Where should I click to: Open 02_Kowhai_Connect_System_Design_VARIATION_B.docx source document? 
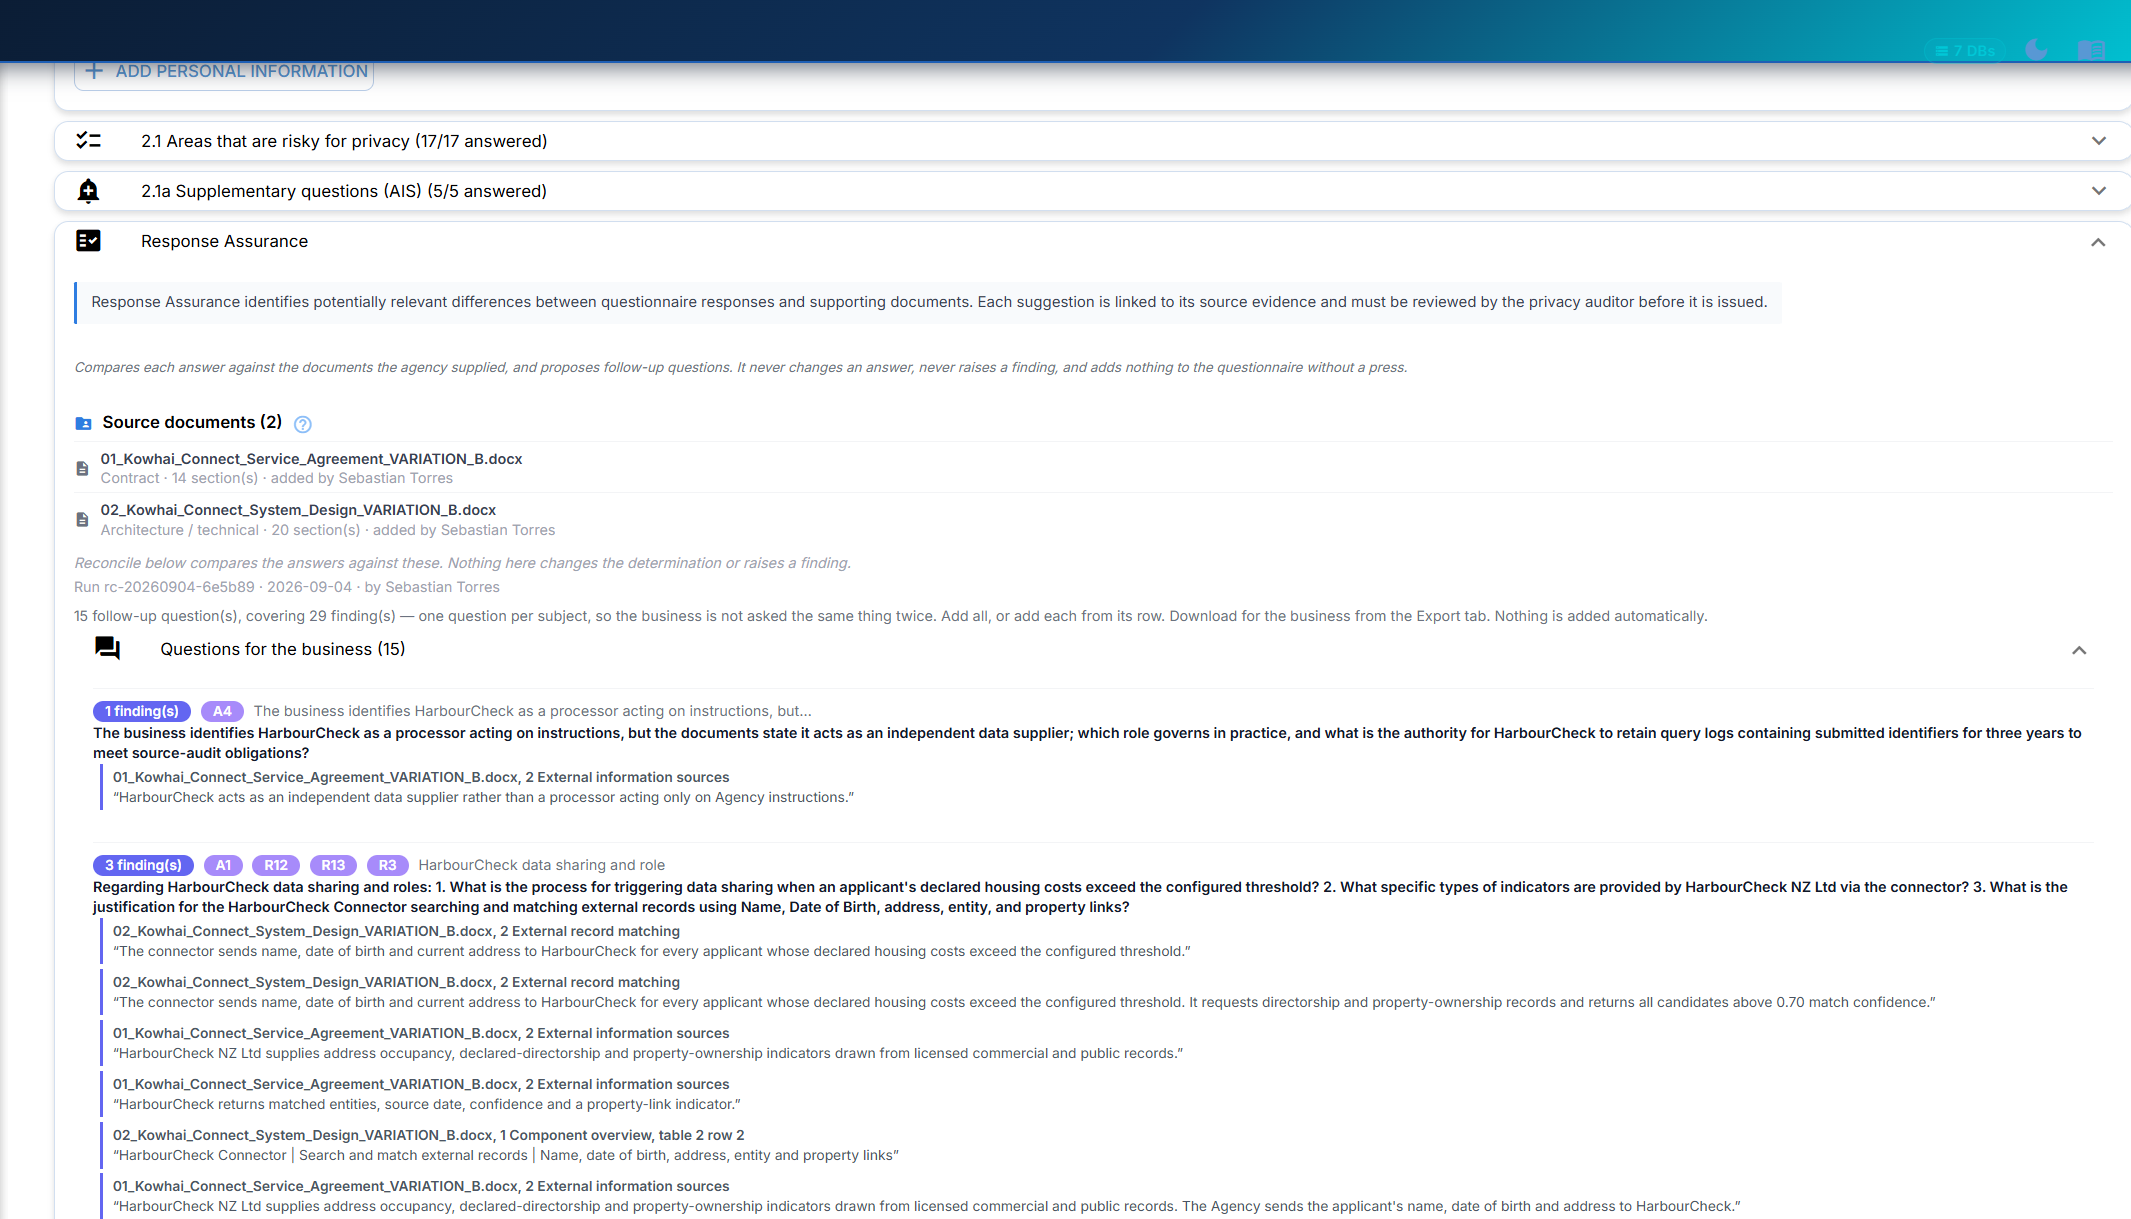[x=298, y=510]
